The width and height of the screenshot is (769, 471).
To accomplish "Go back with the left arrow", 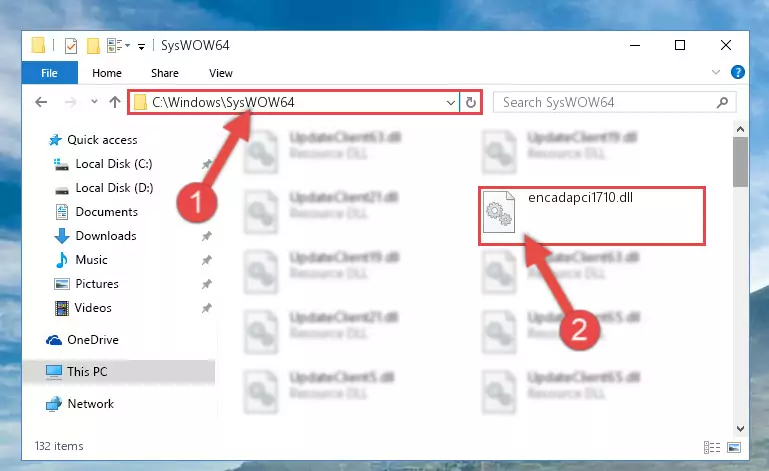I will coord(41,102).
